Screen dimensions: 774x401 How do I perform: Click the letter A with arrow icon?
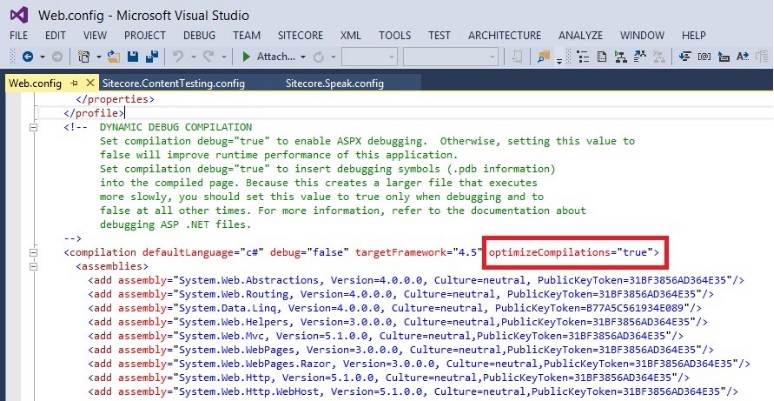(x=742, y=57)
